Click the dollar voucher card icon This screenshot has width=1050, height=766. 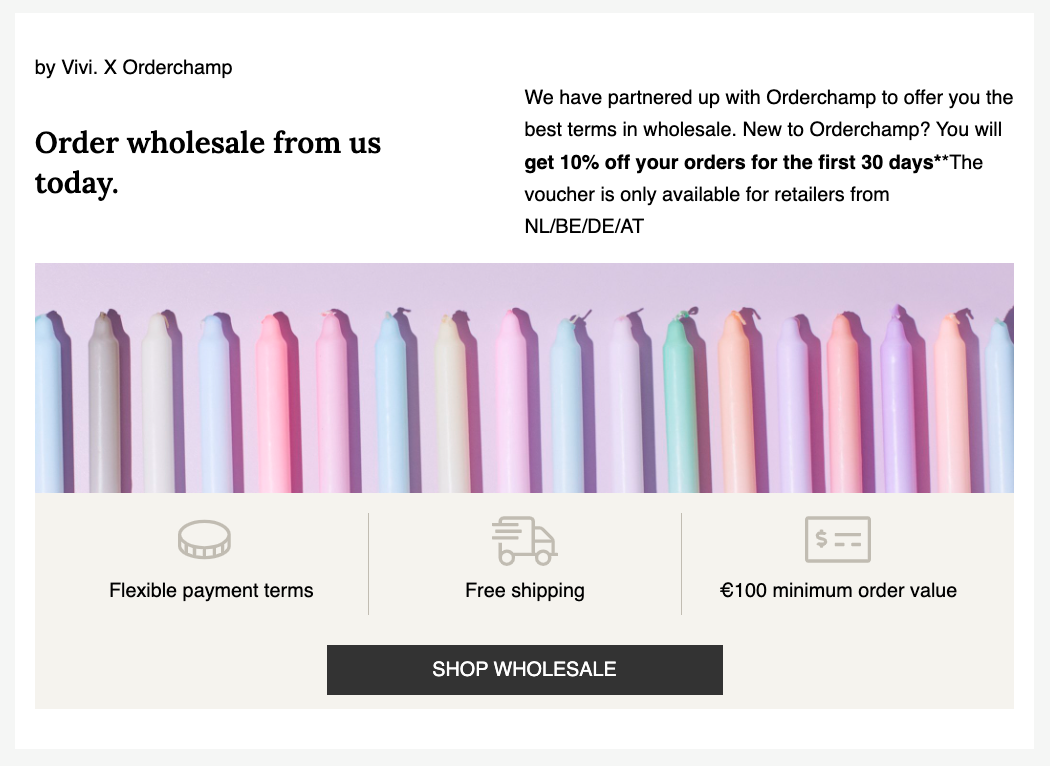838,540
